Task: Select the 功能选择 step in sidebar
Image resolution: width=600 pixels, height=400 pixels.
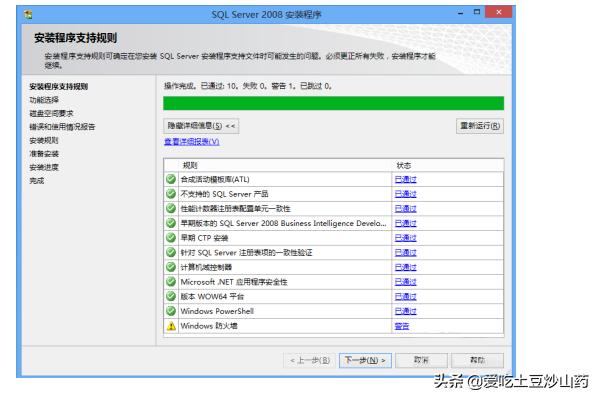Action: 44,100
